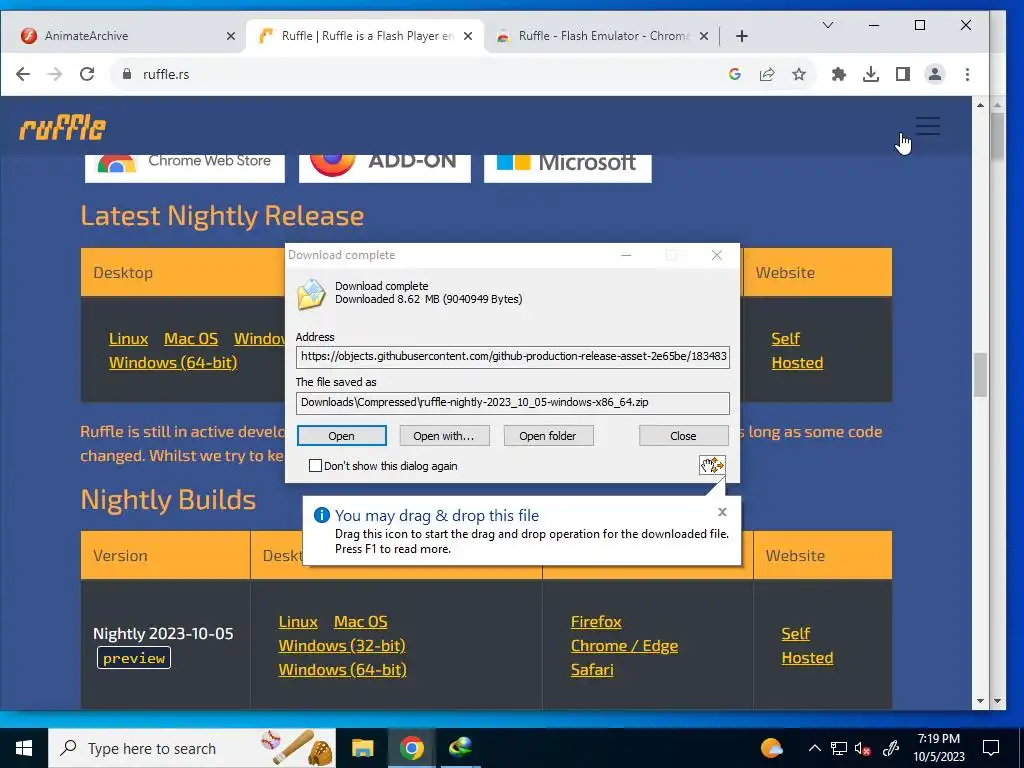Click the ruffle logo
Image resolution: width=1024 pixels, height=768 pixels.
63,127
